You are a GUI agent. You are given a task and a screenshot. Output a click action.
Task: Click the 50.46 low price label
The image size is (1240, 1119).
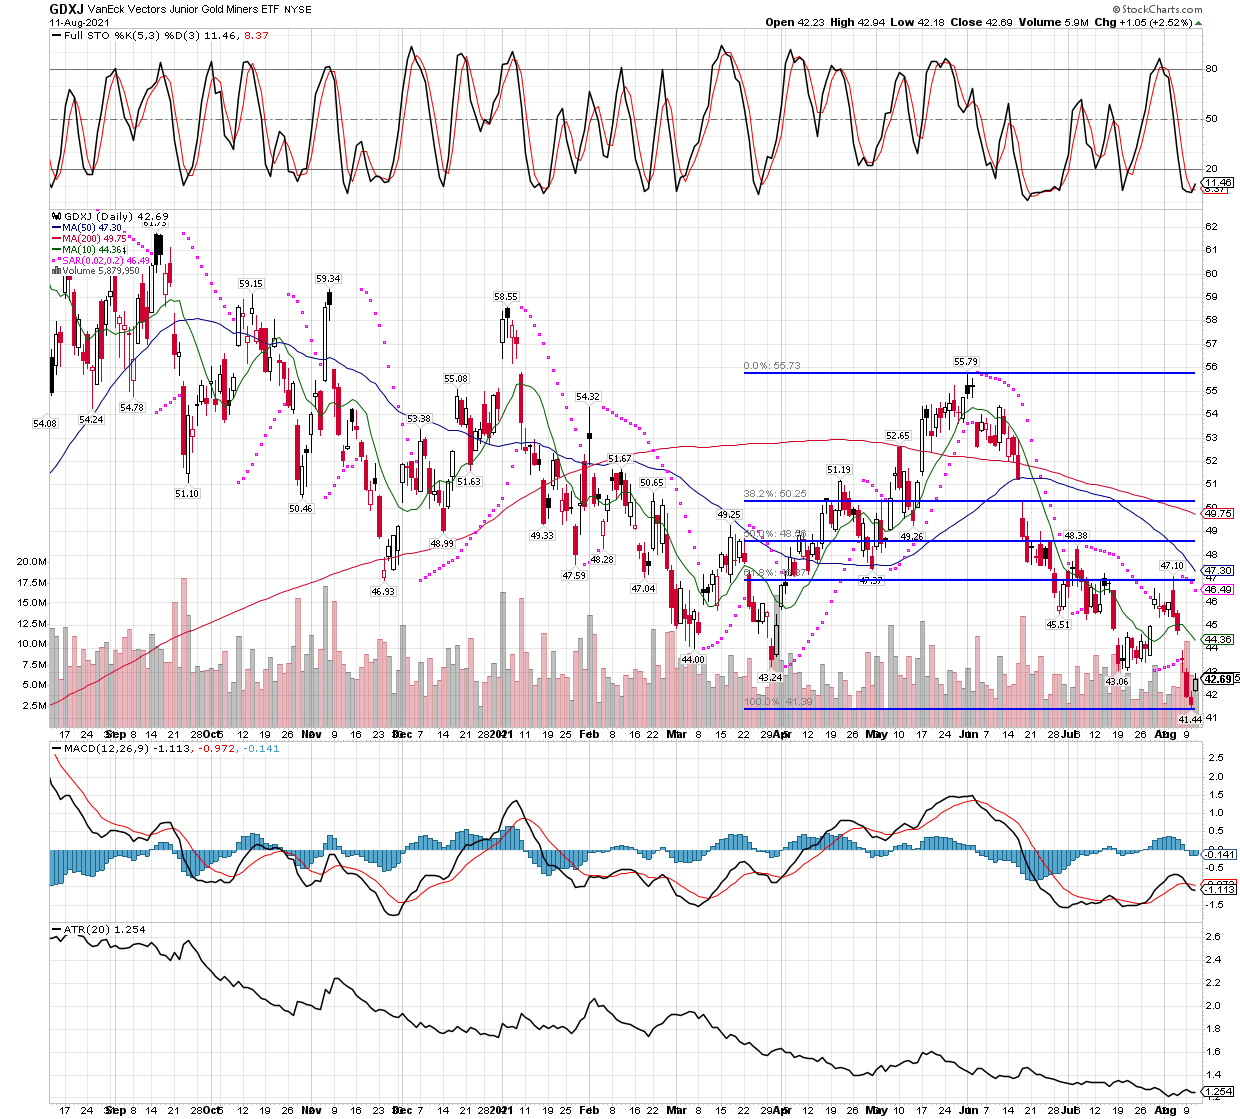(x=300, y=509)
